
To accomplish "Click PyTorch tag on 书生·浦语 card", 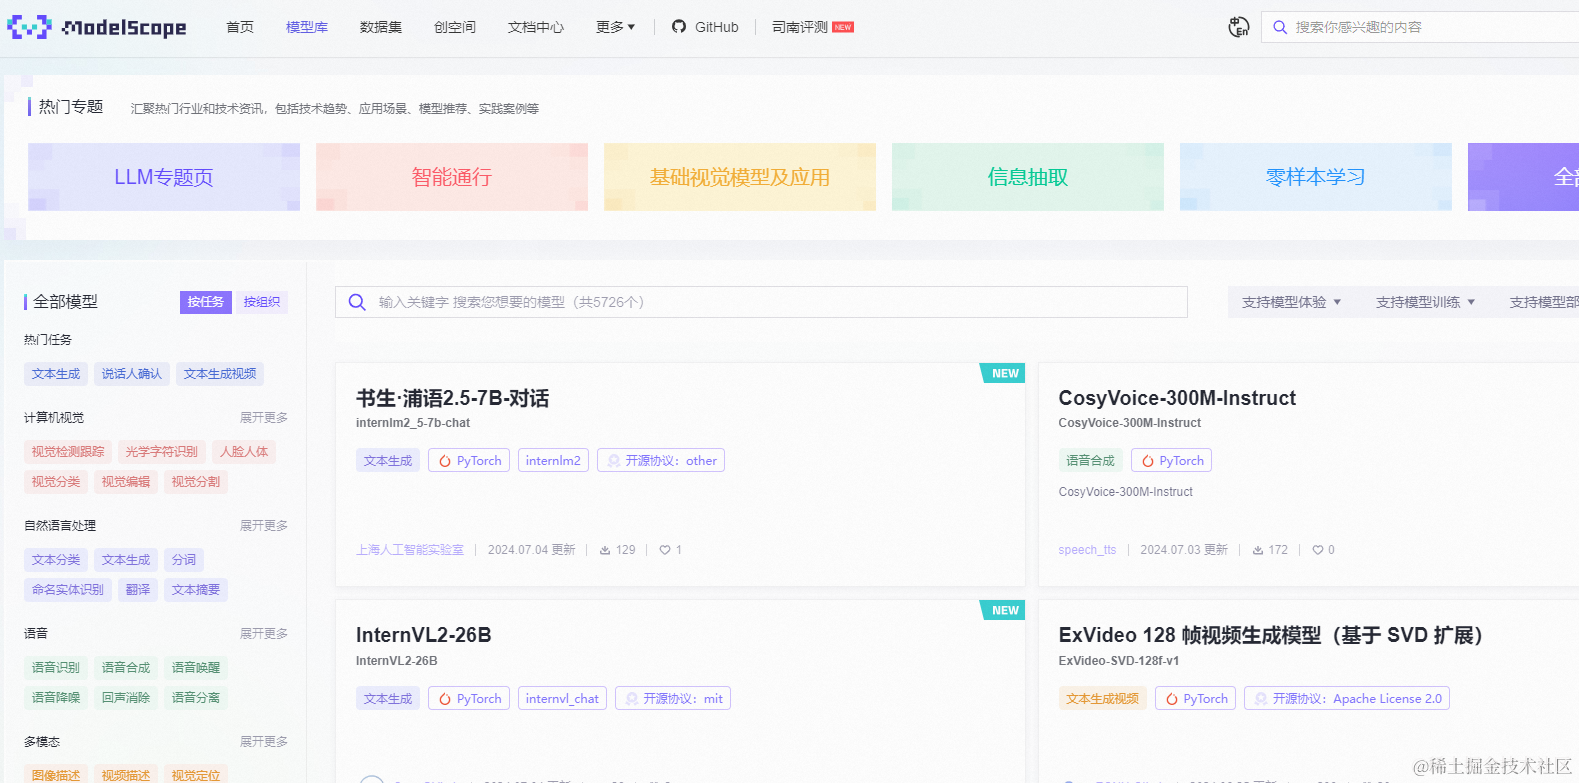I will (469, 460).
